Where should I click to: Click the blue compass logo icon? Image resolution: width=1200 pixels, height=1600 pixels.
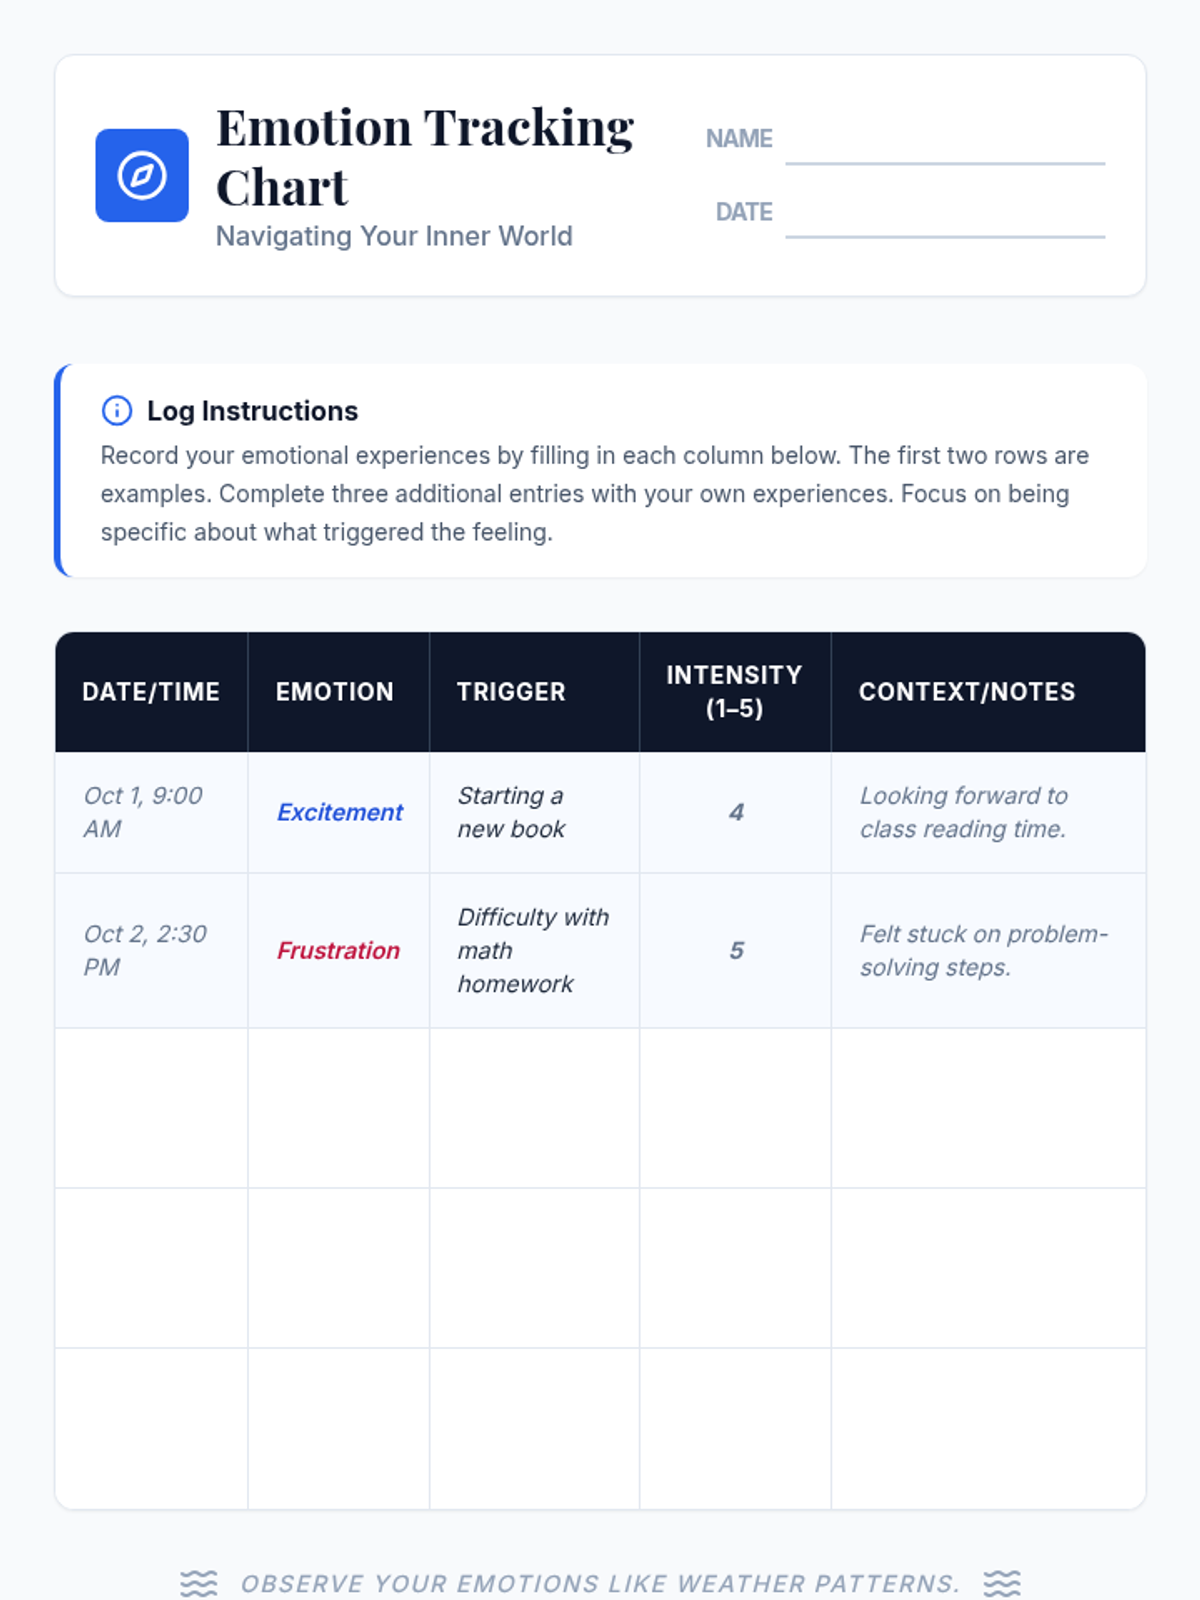pos(142,175)
